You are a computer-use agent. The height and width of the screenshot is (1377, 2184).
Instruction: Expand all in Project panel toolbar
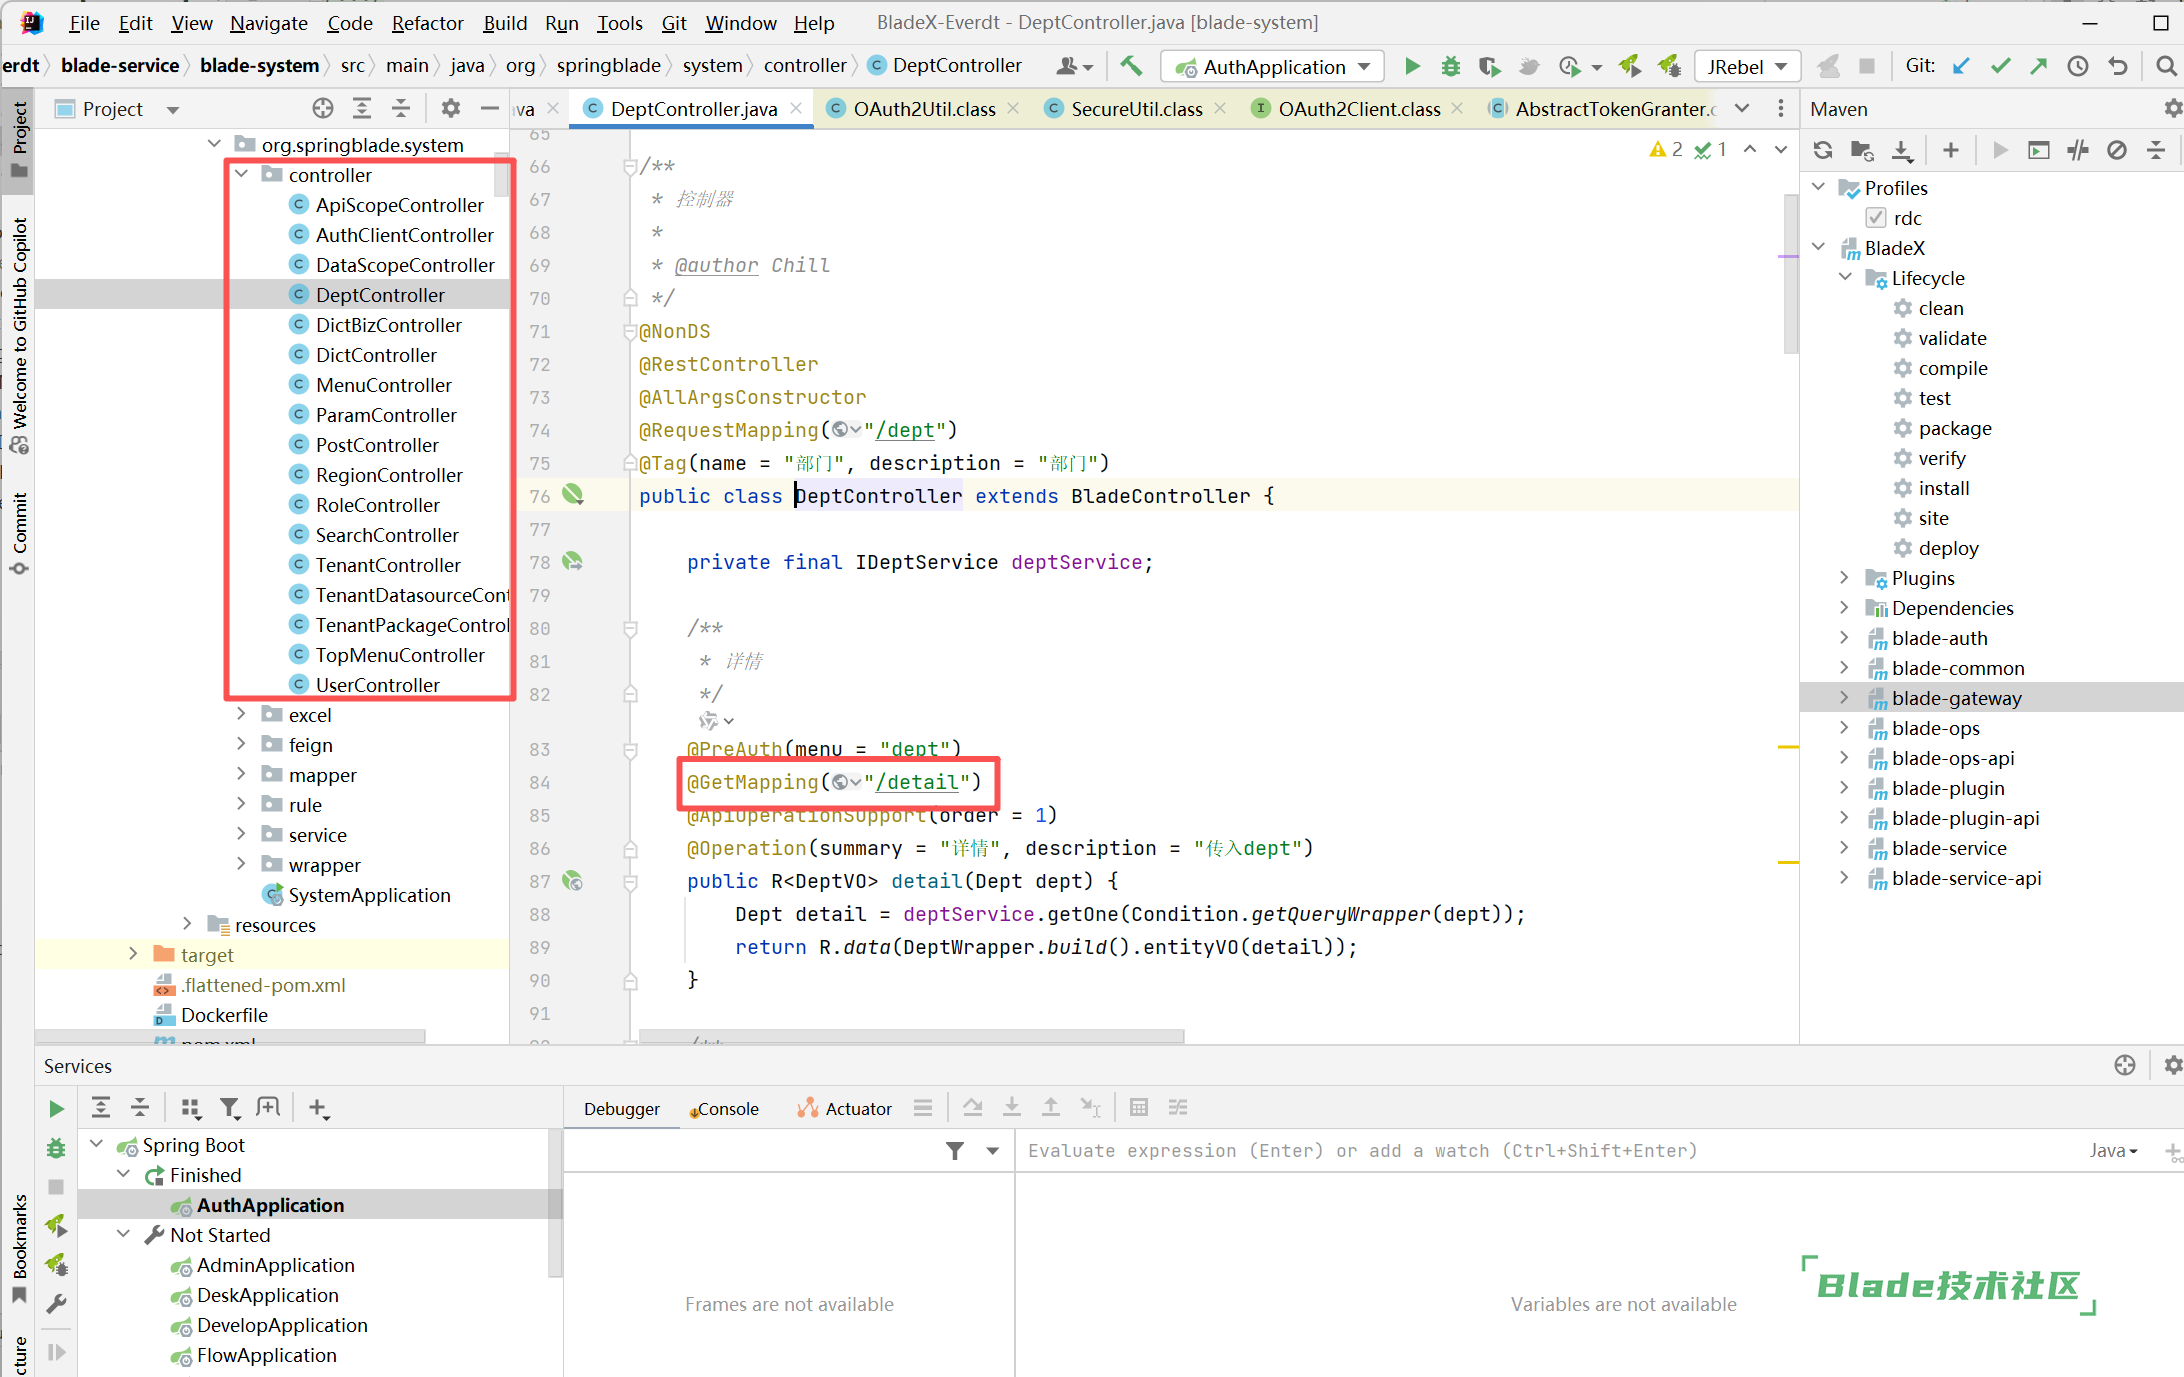coord(362,108)
